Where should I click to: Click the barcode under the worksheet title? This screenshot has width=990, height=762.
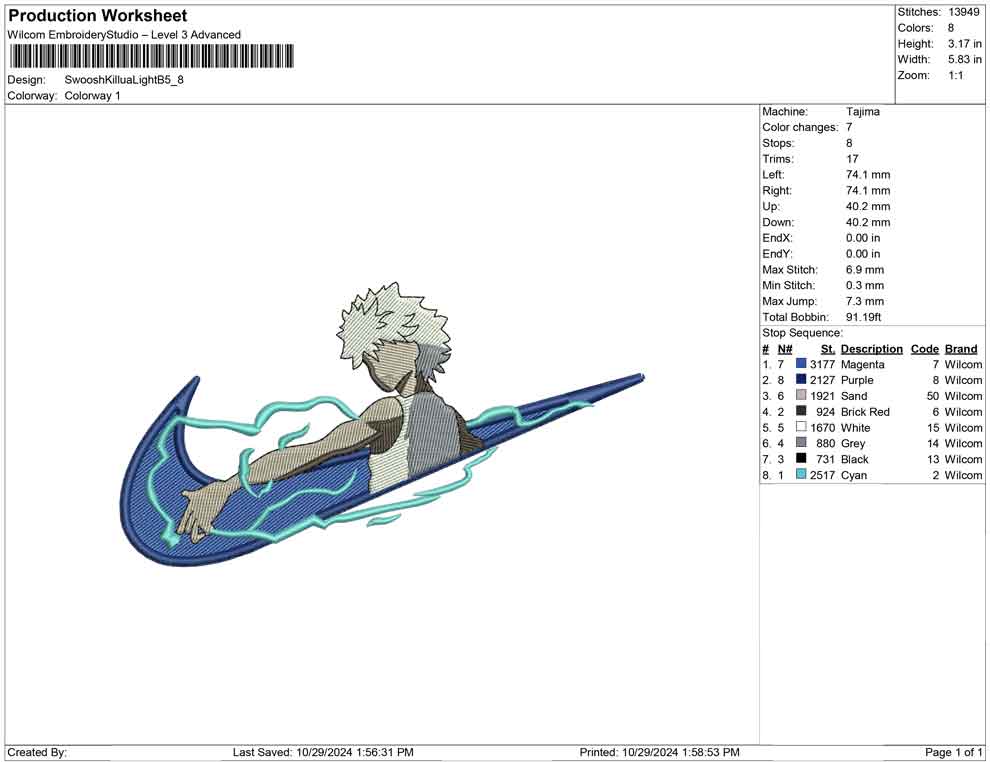(x=151, y=56)
